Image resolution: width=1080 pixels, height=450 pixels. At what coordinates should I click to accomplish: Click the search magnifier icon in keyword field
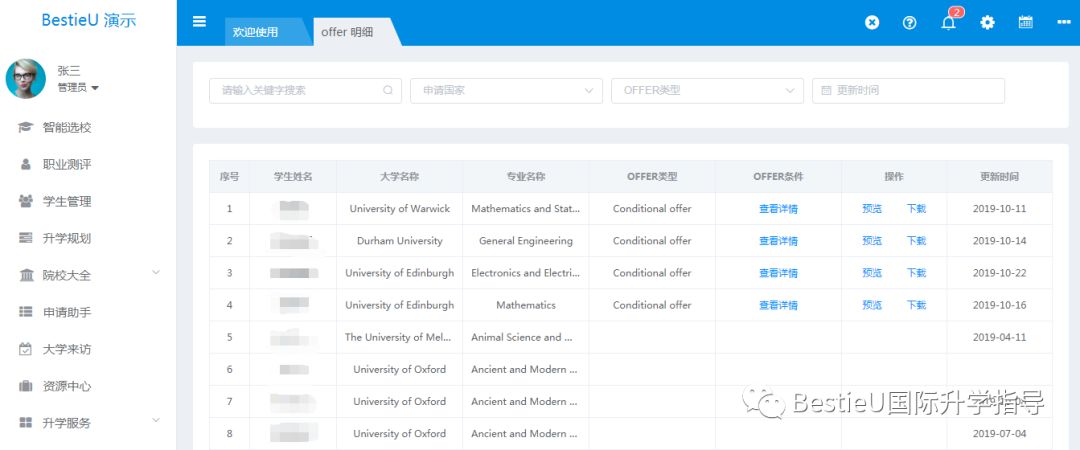(x=388, y=90)
